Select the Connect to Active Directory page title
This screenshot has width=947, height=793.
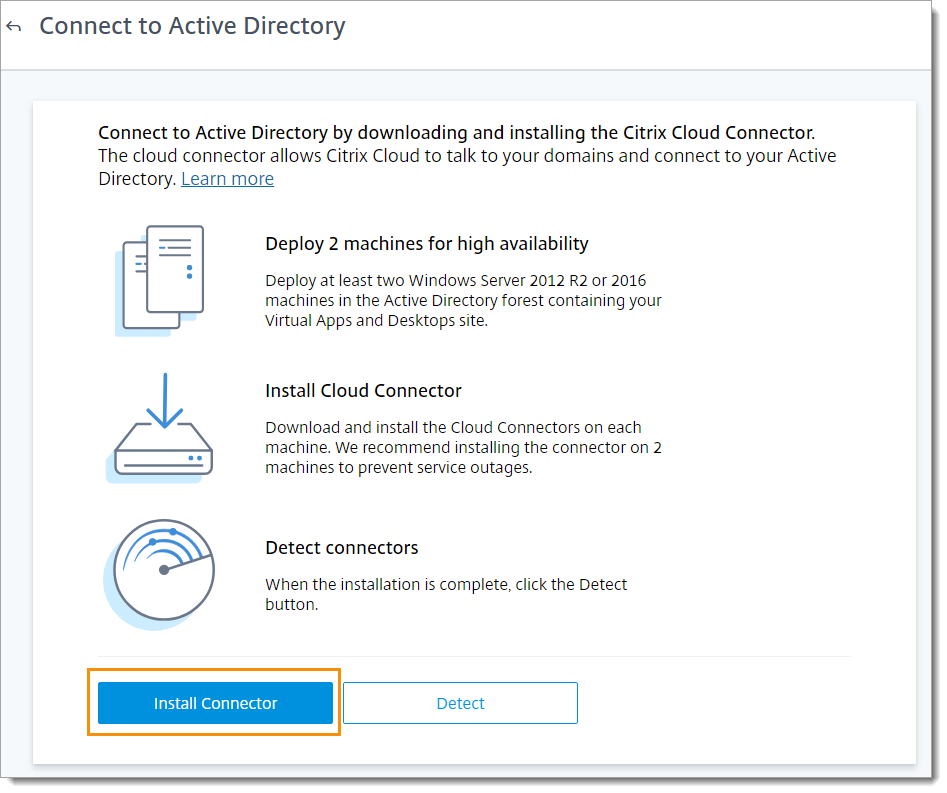click(192, 26)
